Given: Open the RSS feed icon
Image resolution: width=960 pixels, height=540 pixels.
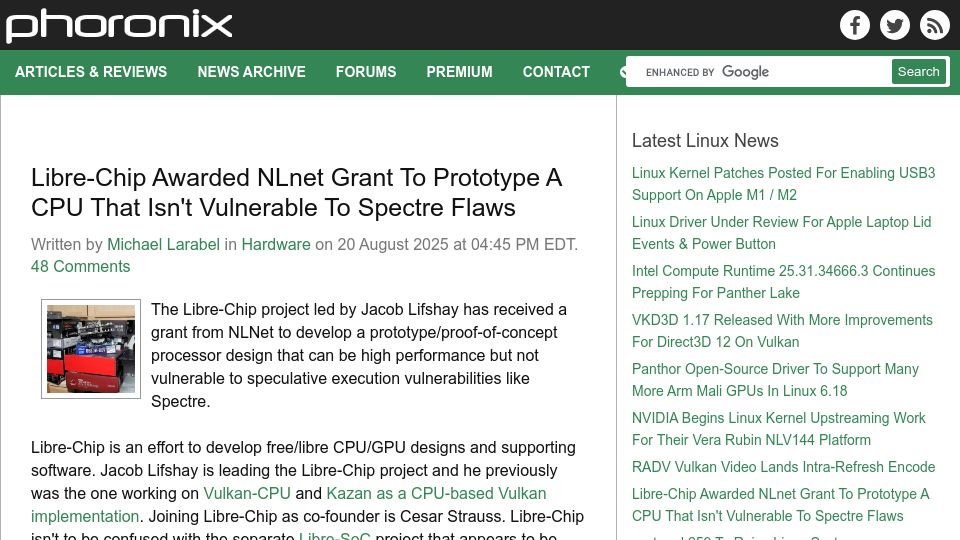Looking at the screenshot, I should 934,25.
